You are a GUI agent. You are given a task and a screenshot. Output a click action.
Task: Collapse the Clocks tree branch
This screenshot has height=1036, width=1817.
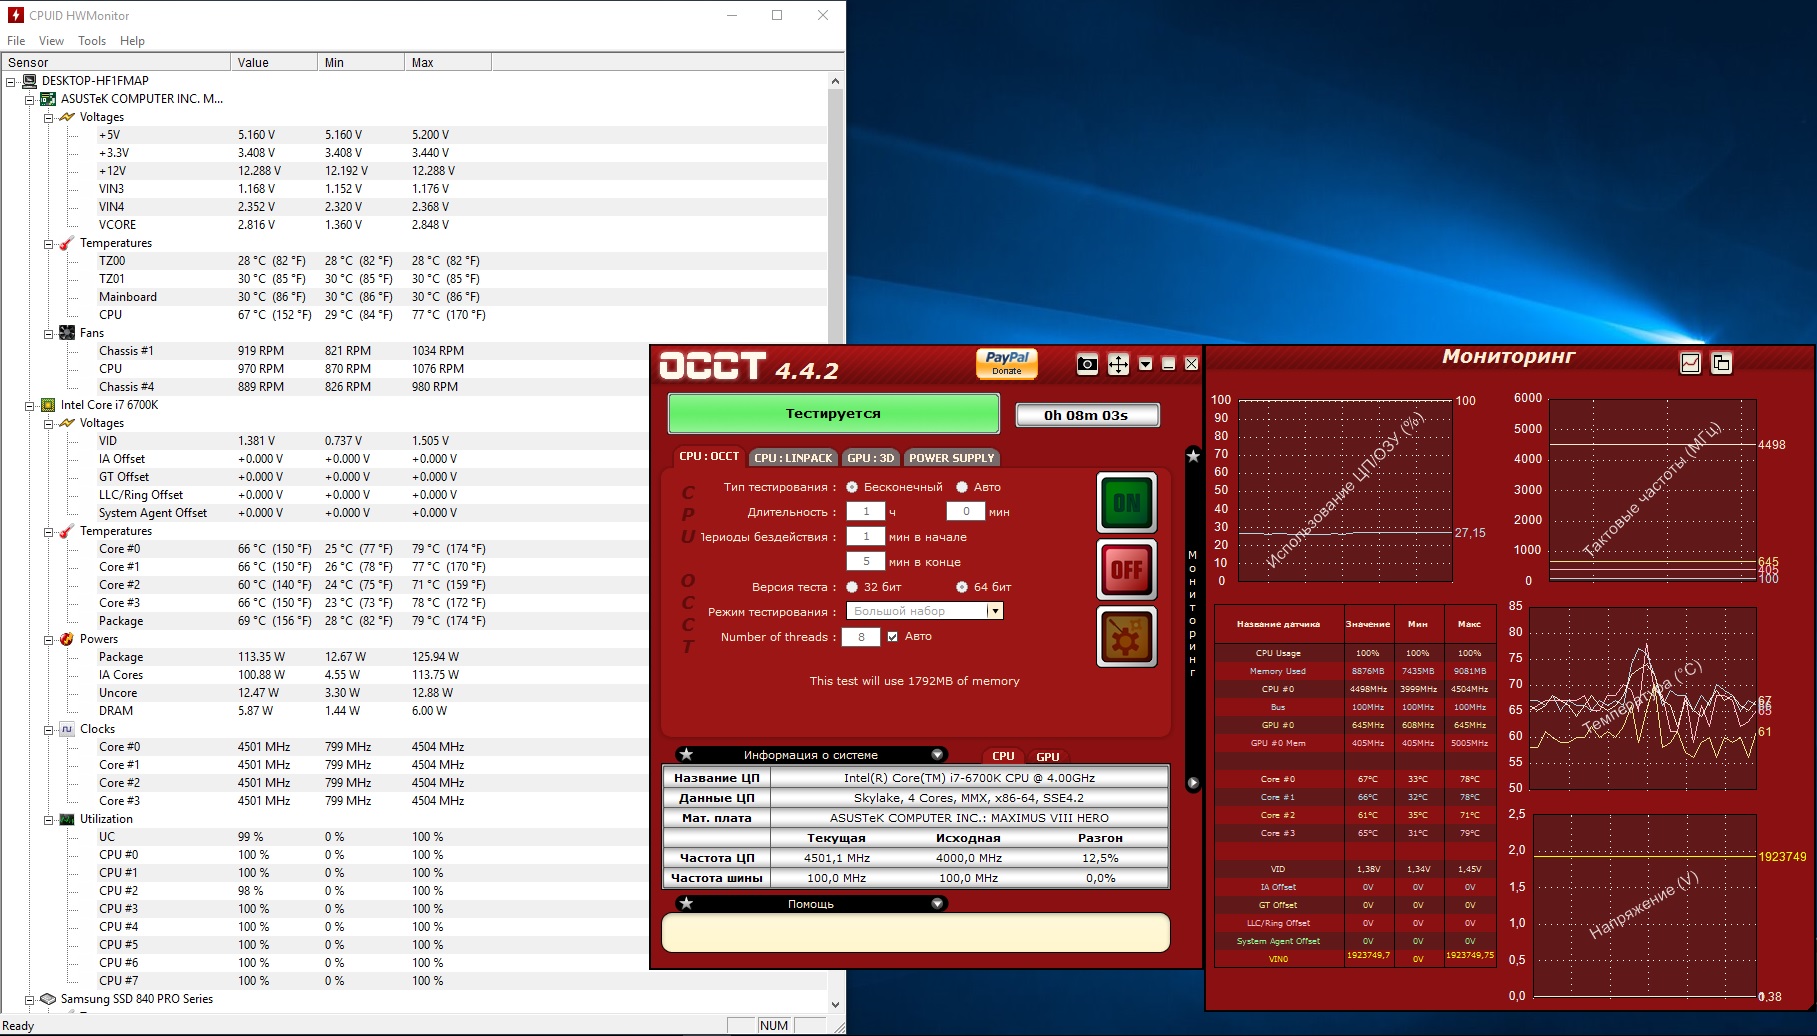click(x=48, y=729)
